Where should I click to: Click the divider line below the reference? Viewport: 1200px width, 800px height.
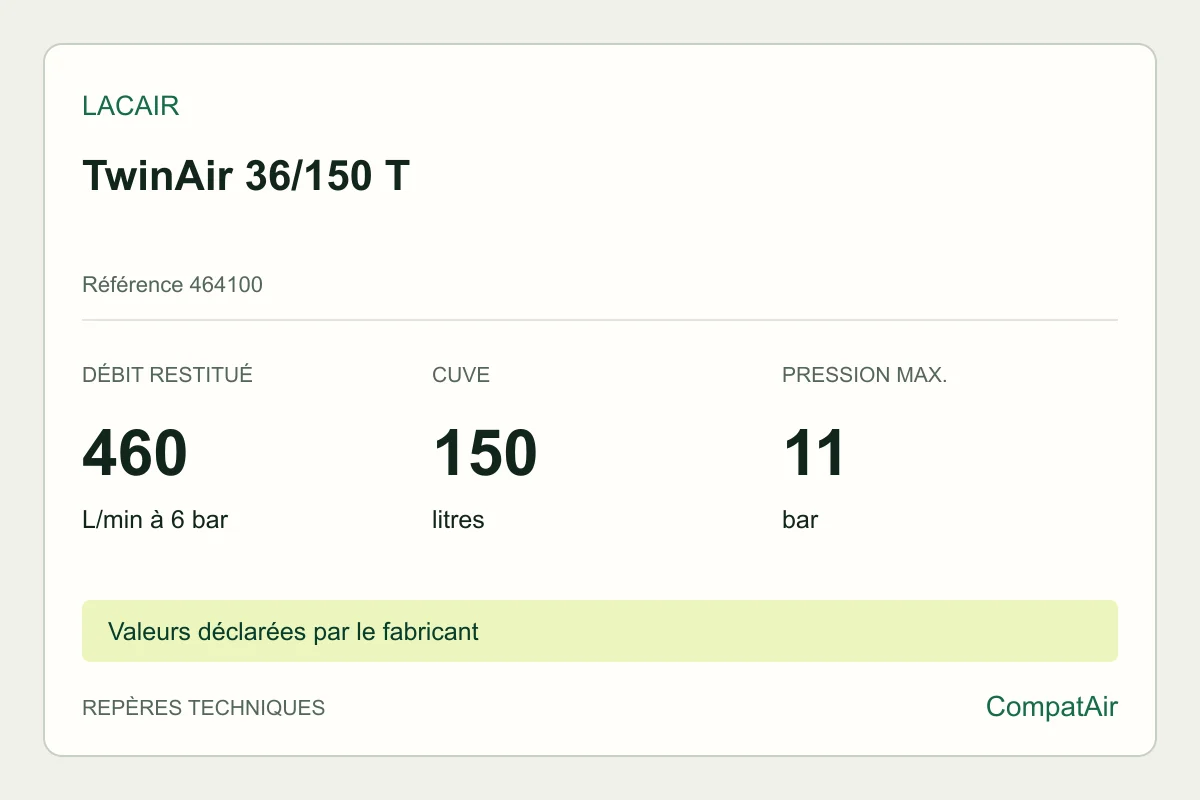point(600,320)
